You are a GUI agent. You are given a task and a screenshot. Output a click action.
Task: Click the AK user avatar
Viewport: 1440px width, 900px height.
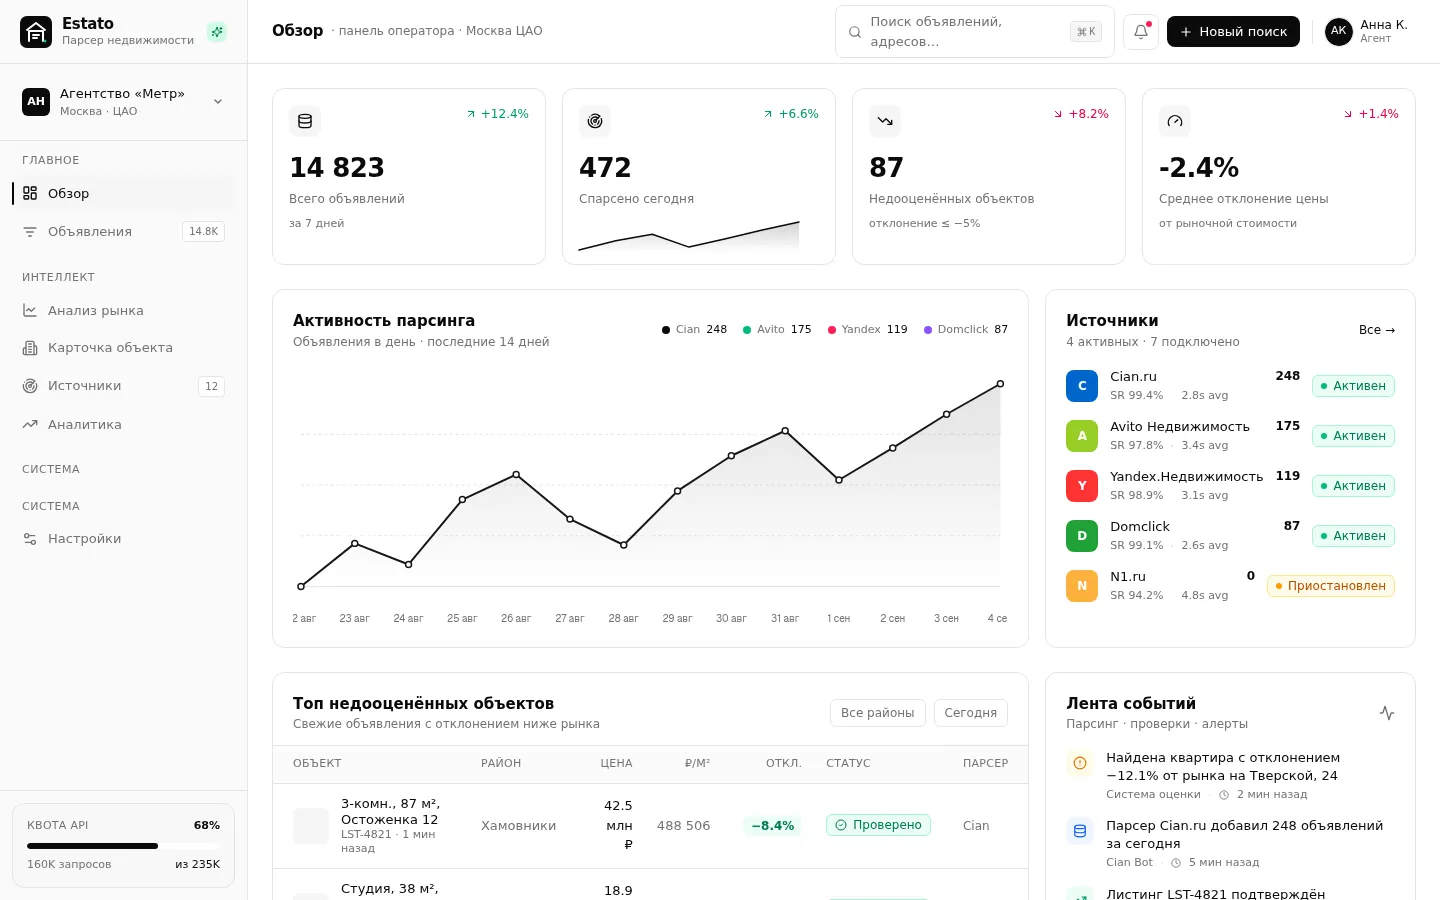pos(1339,32)
